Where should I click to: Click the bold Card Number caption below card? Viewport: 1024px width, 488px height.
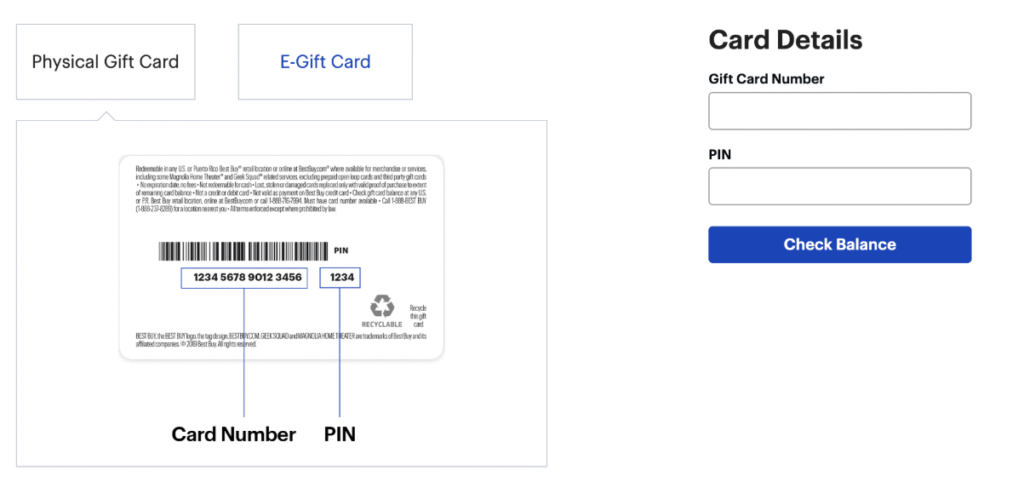point(234,434)
